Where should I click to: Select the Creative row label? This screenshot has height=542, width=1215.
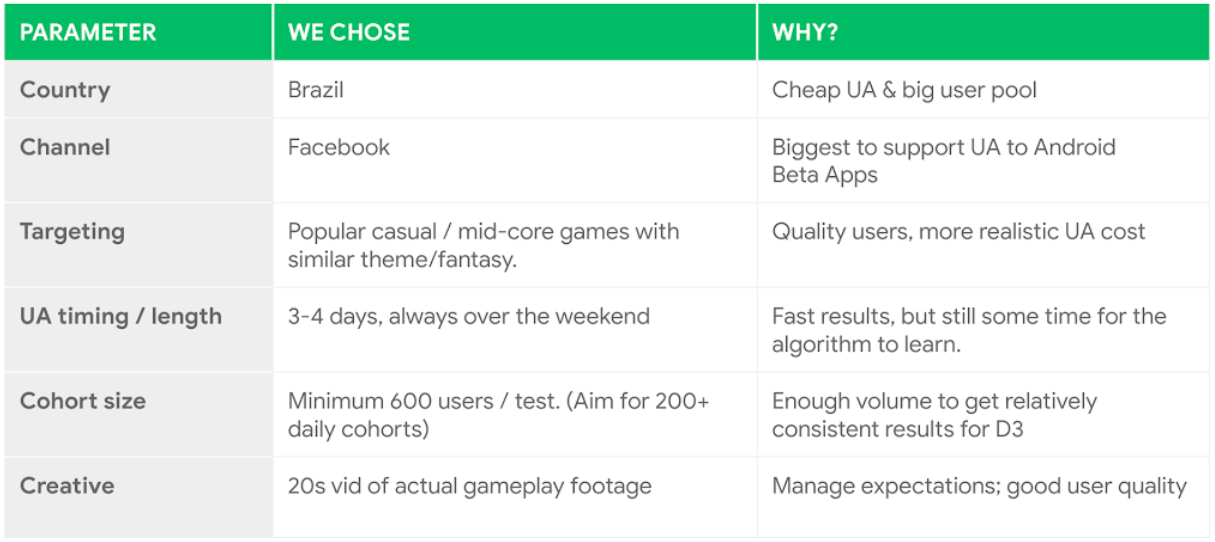pyautogui.click(x=67, y=486)
